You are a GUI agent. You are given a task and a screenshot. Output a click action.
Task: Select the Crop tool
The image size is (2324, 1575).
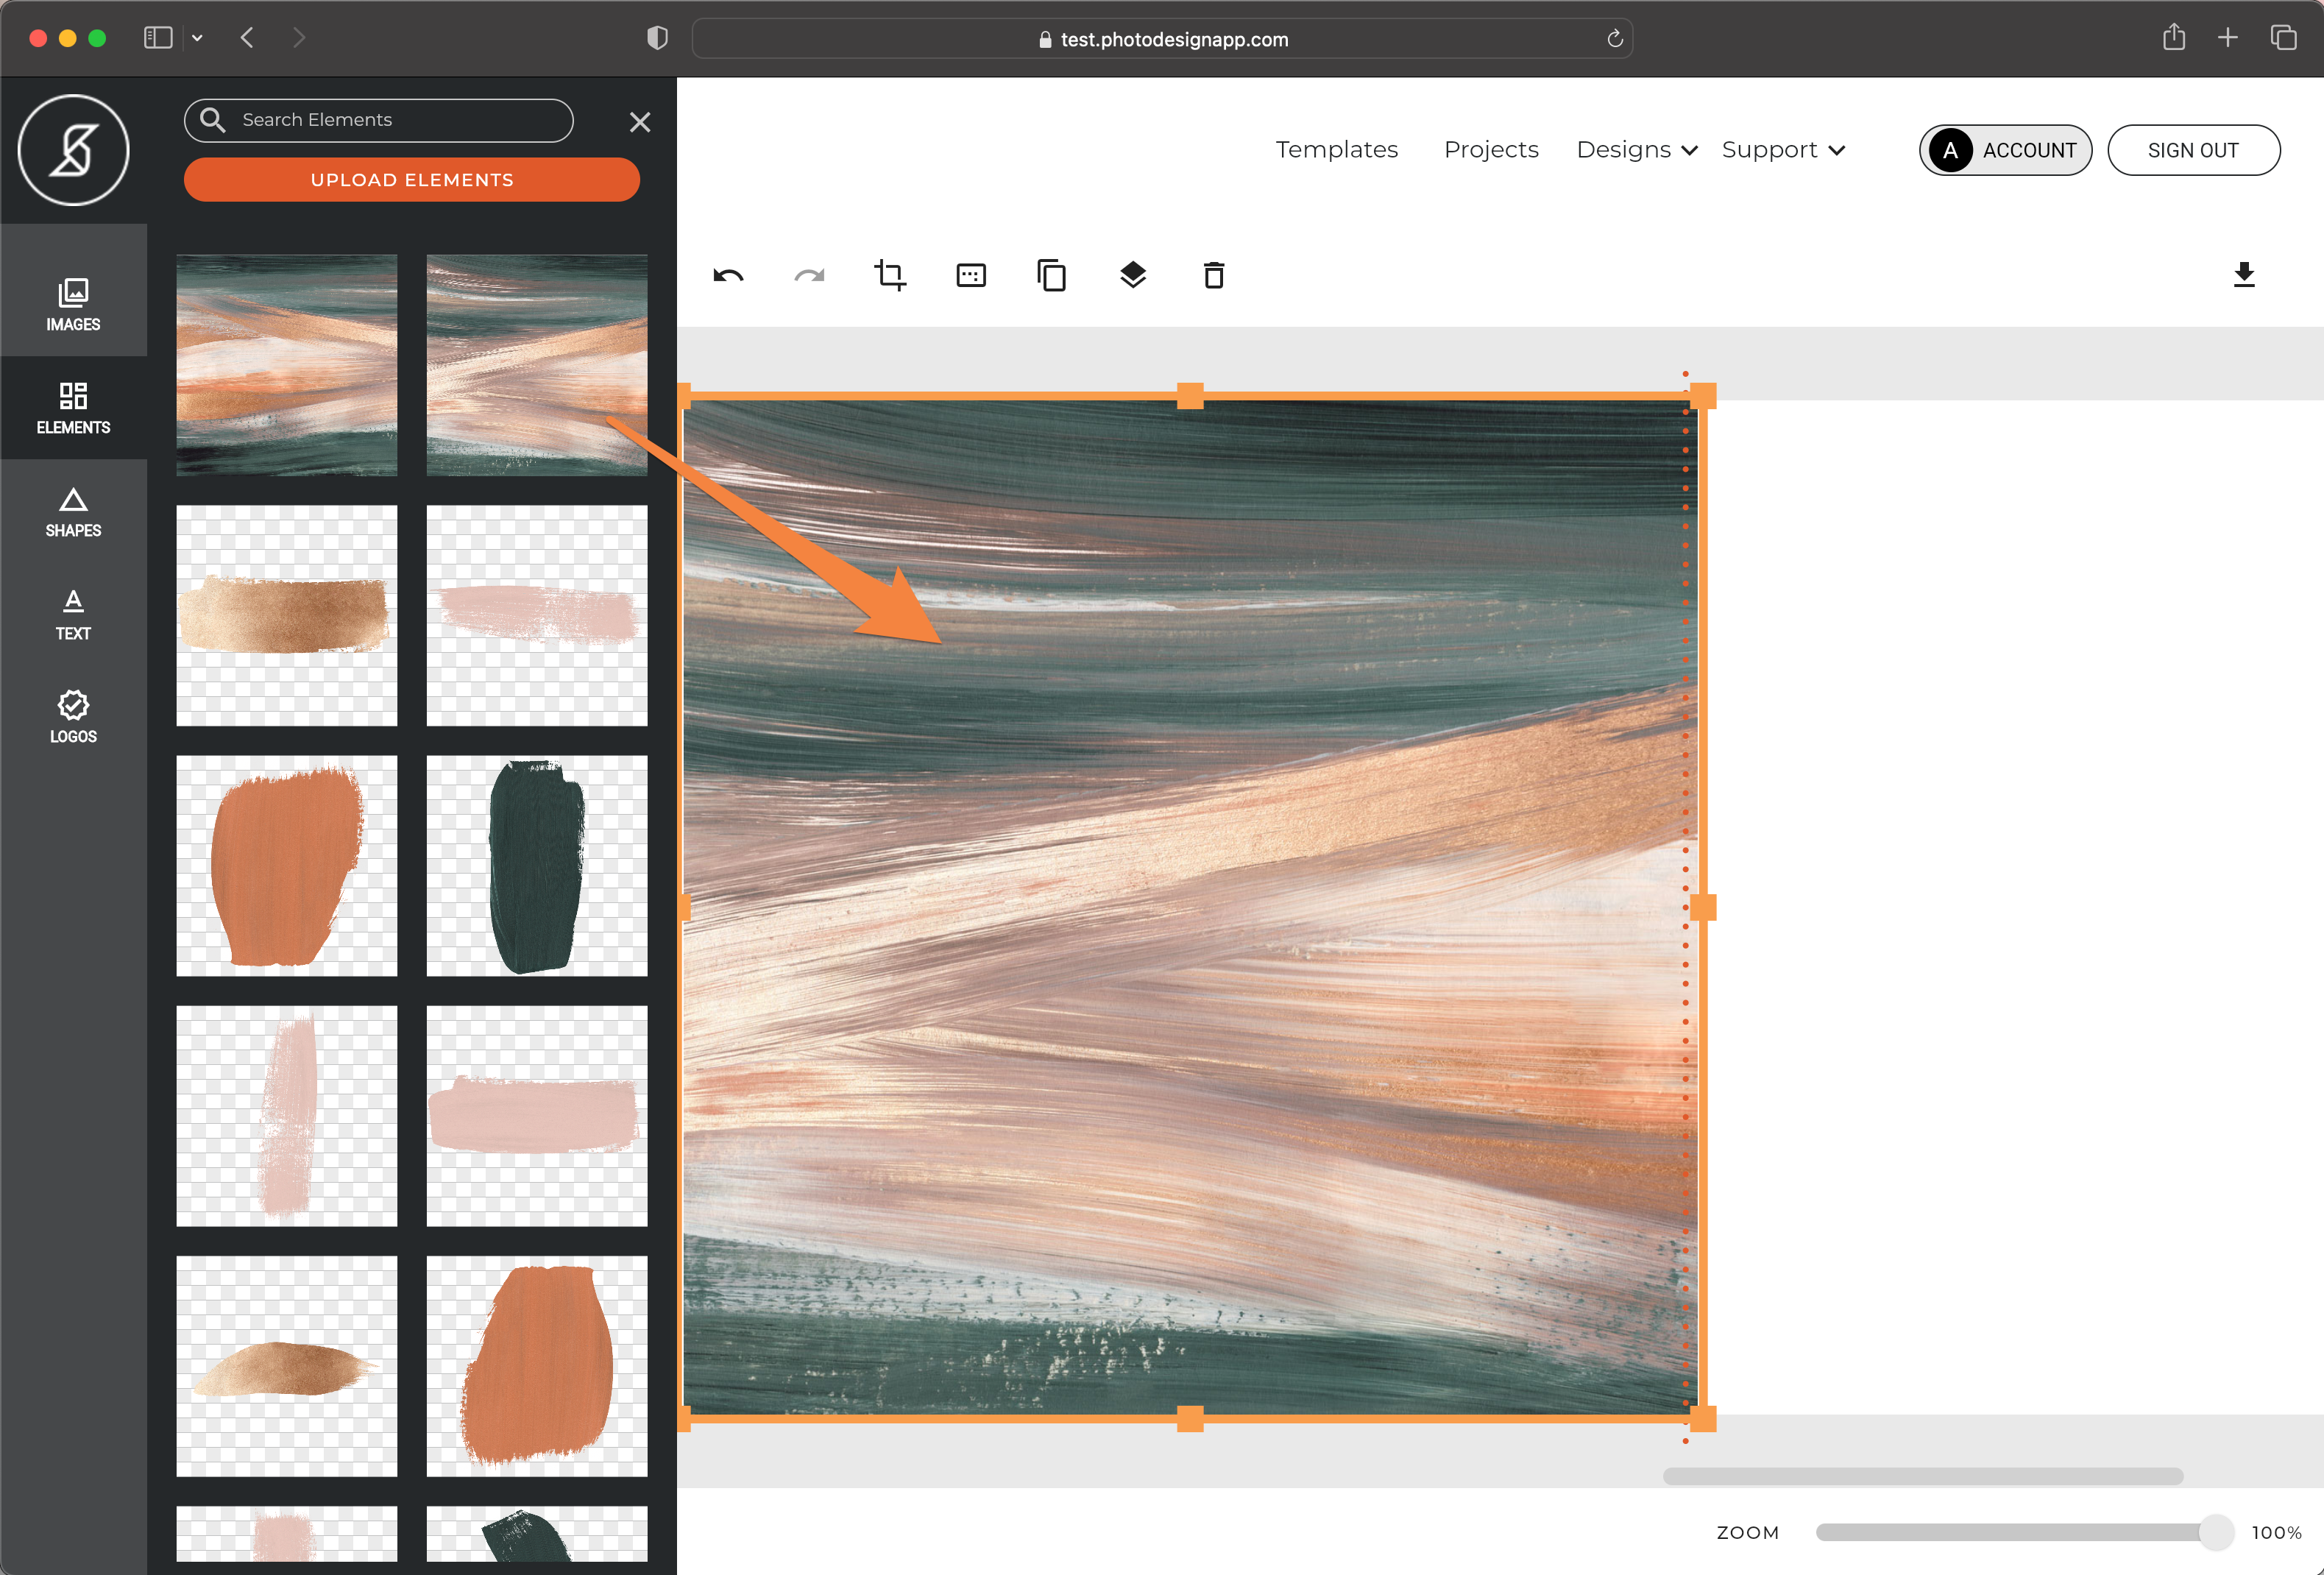click(890, 275)
